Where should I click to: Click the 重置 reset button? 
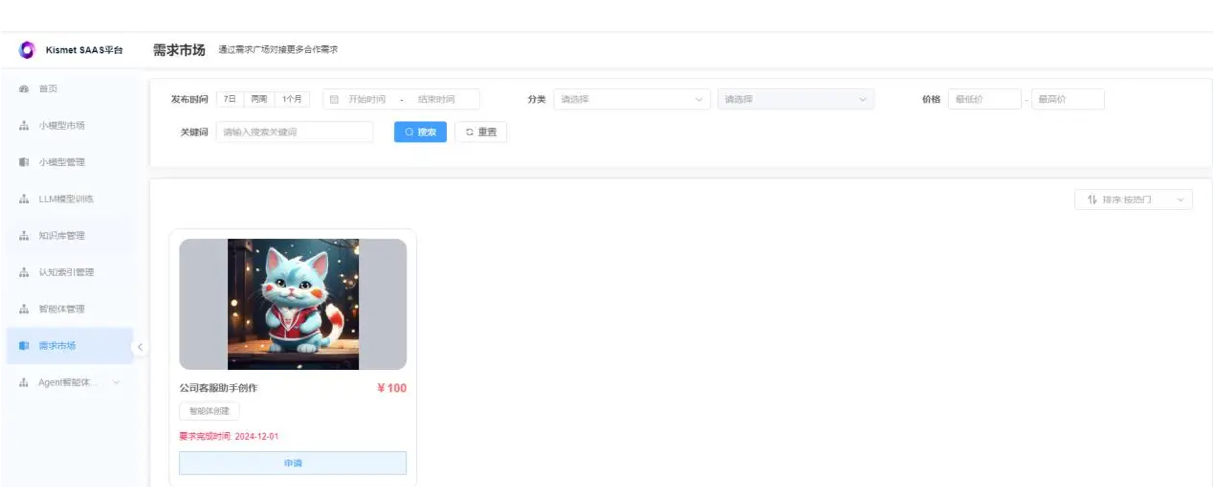click(481, 132)
